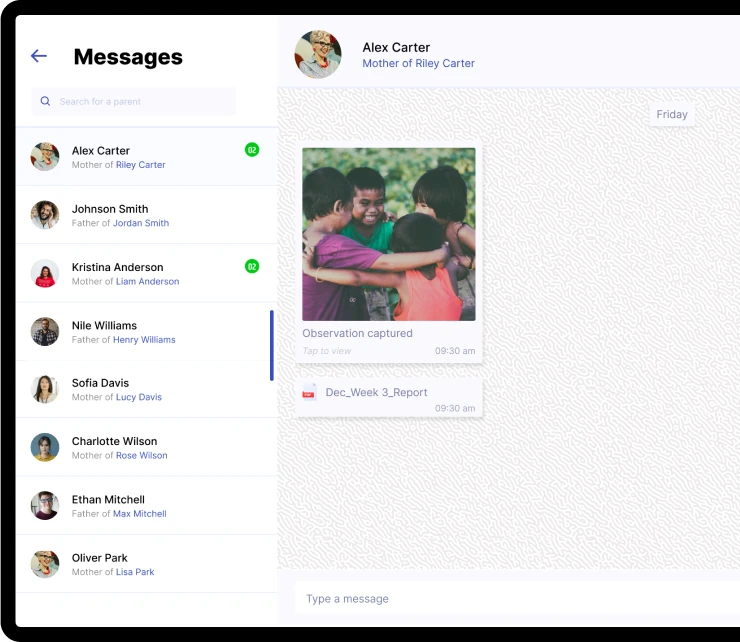Click the blue scrollbar in contacts list
The image size is (740, 642).
point(271,346)
